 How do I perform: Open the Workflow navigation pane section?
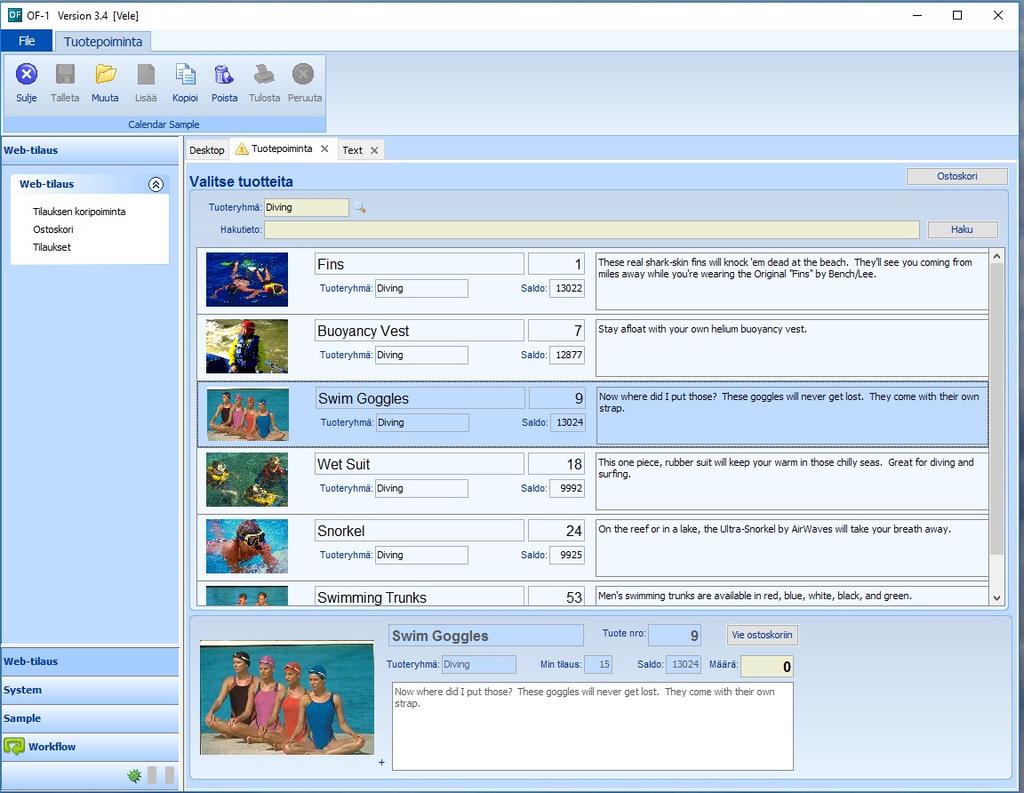pyautogui.click(x=90, y=747)
